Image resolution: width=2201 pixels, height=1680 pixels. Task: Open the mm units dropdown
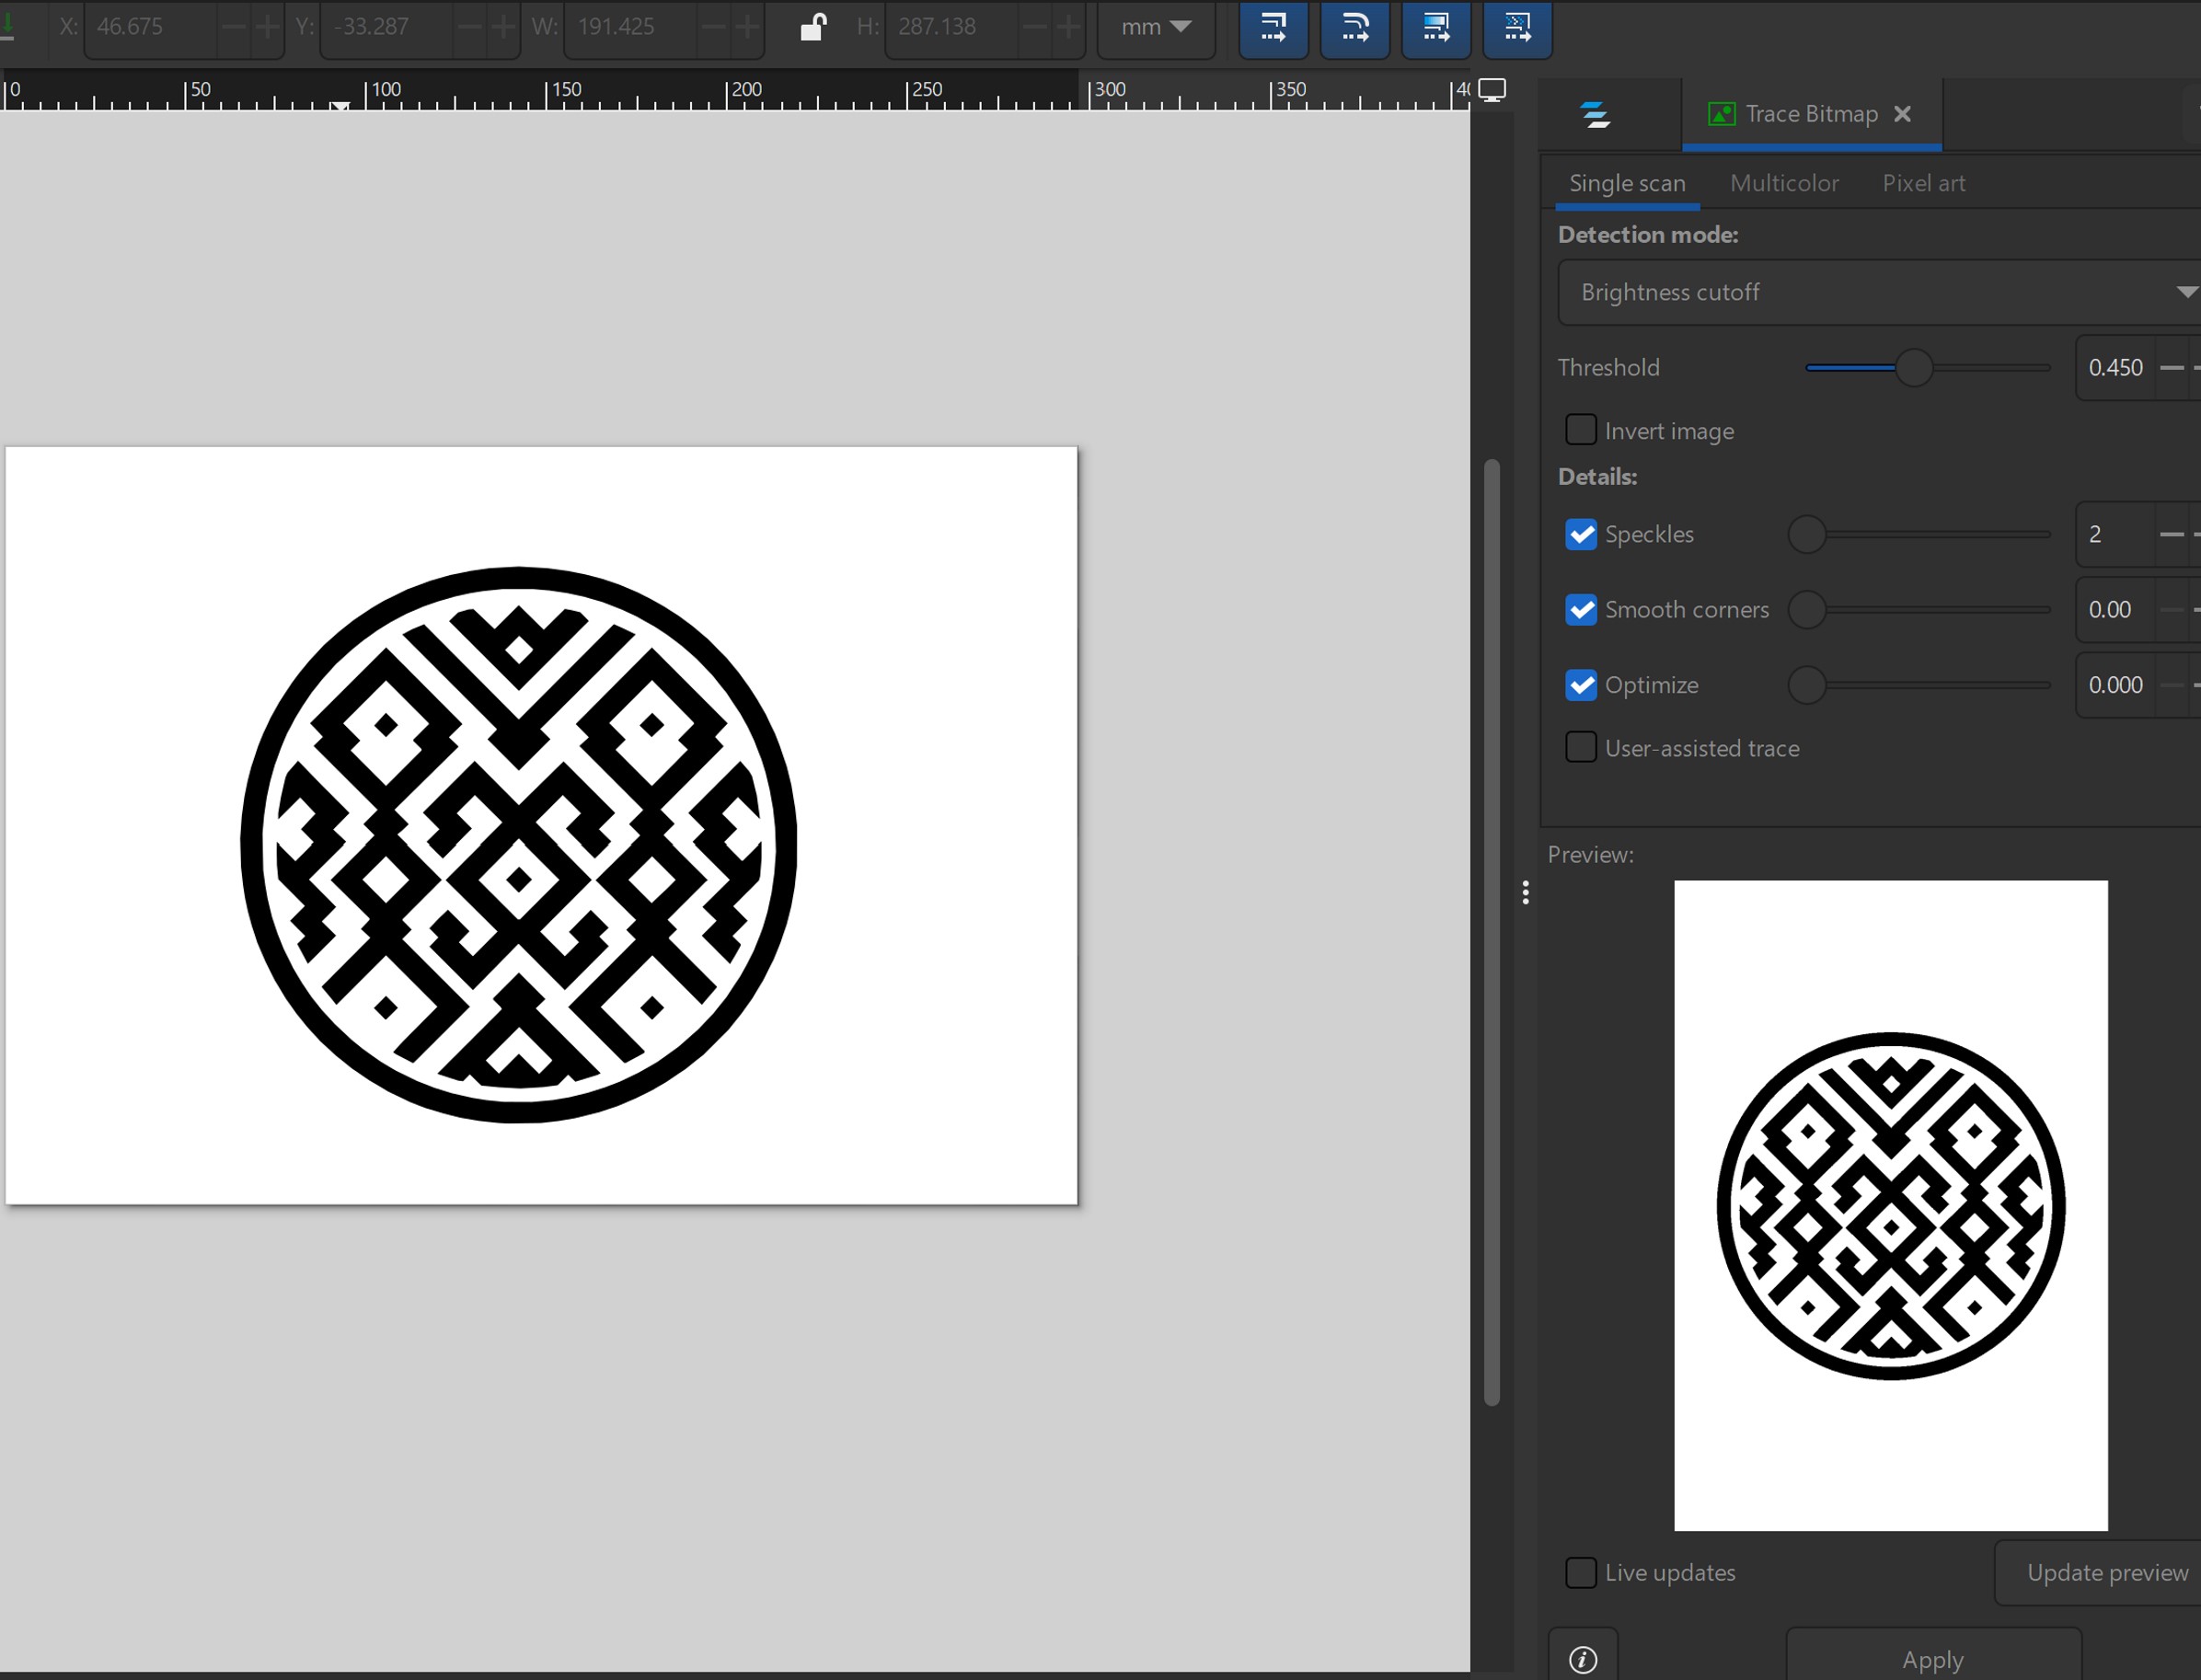(1155, 27)
